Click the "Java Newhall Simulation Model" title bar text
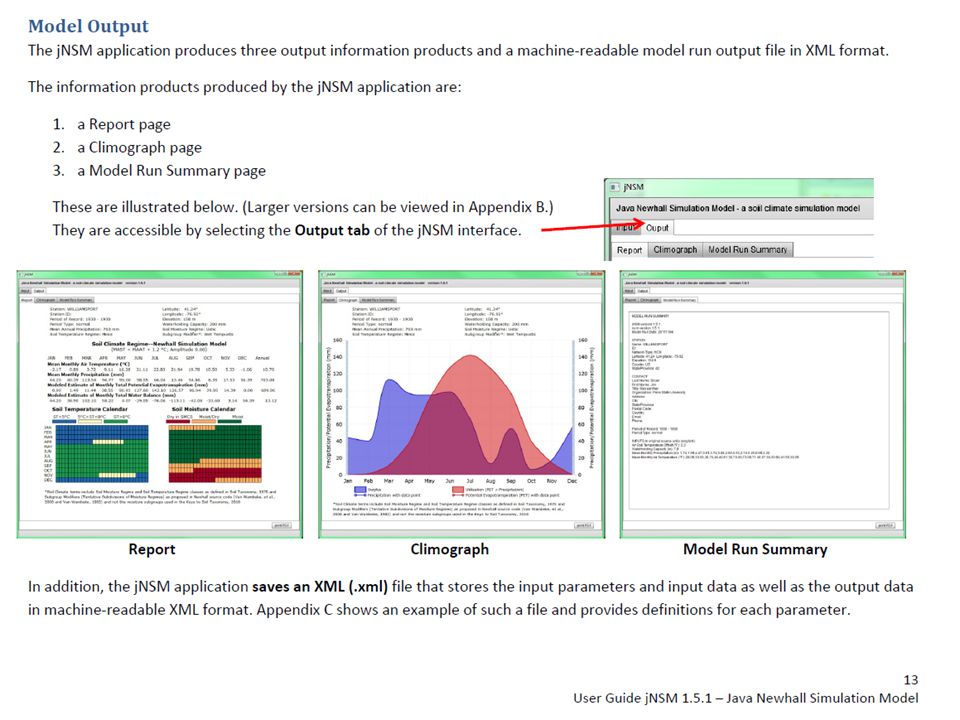This screenshot has height=720, width=960. point(738,208)
